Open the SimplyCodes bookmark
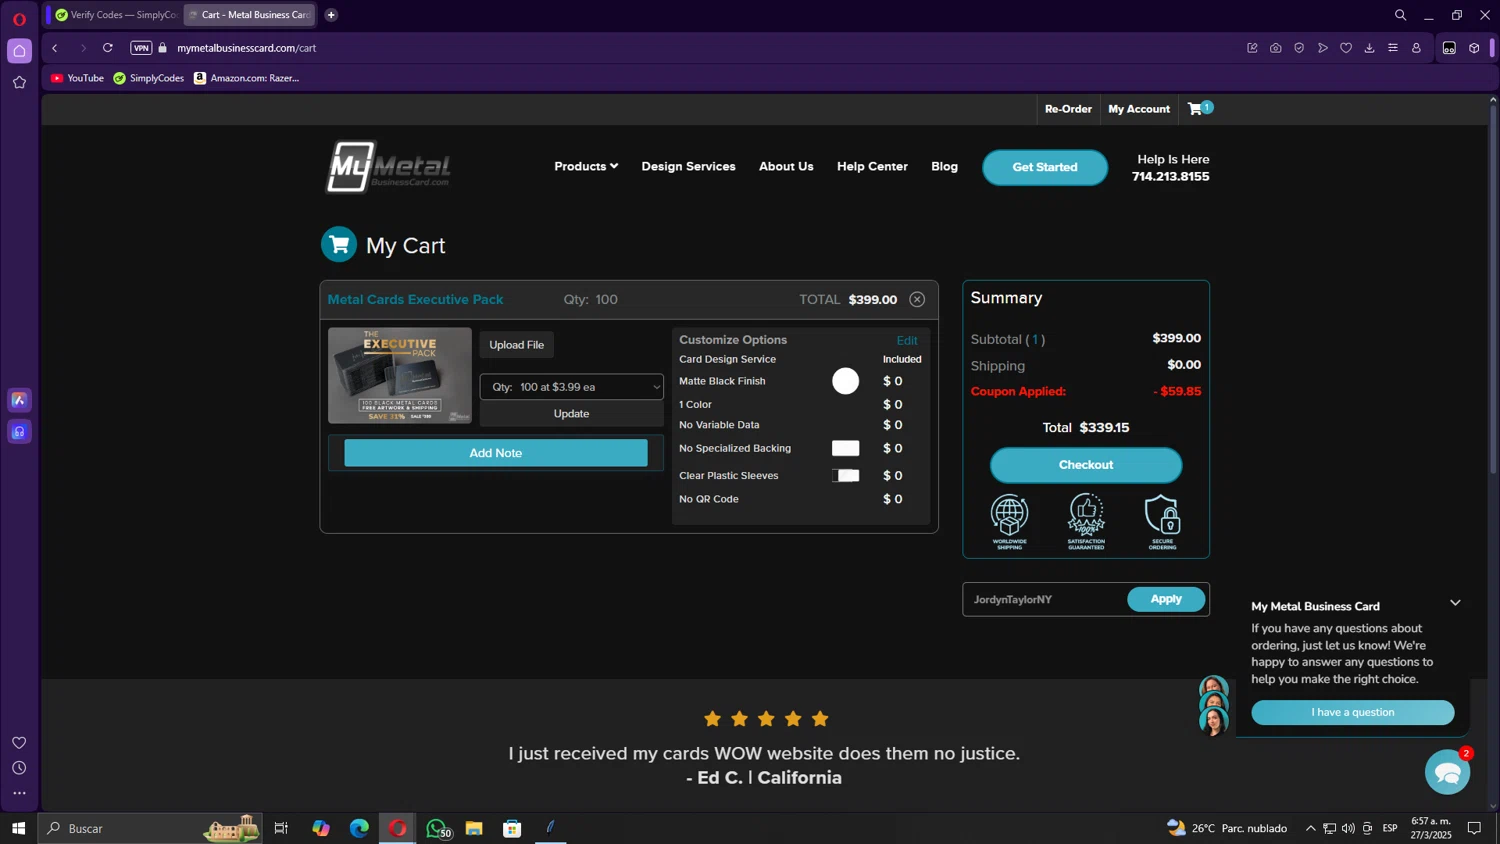This screenshot has width=1500, height=844. 148,78
